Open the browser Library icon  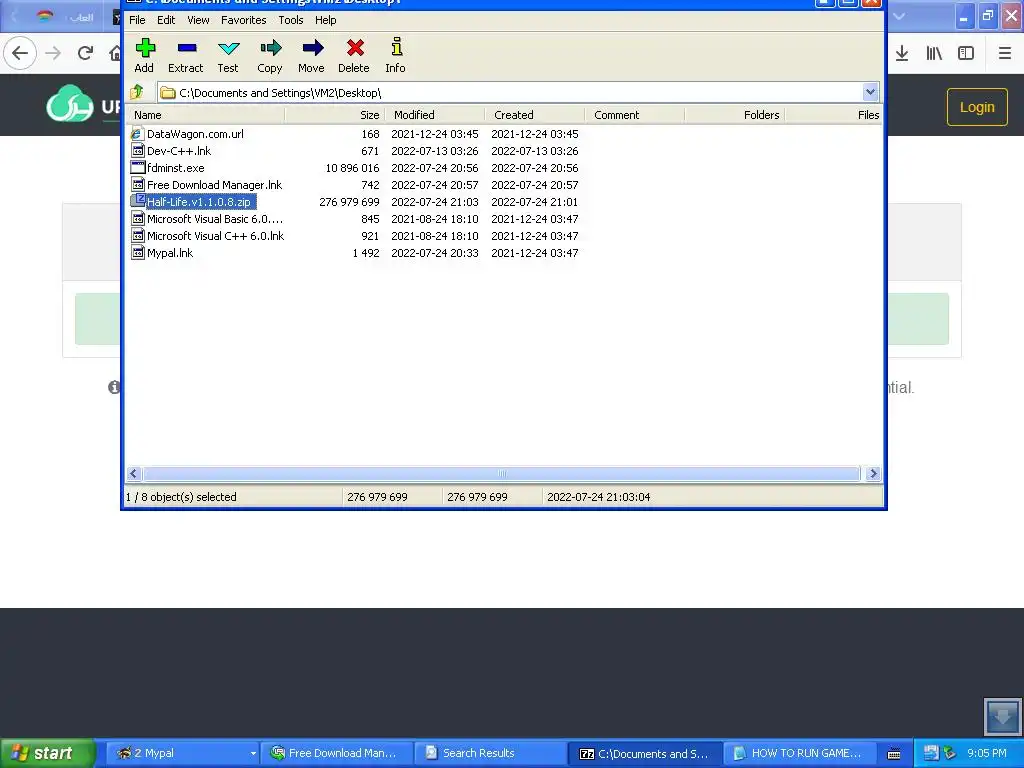[934, 53]
